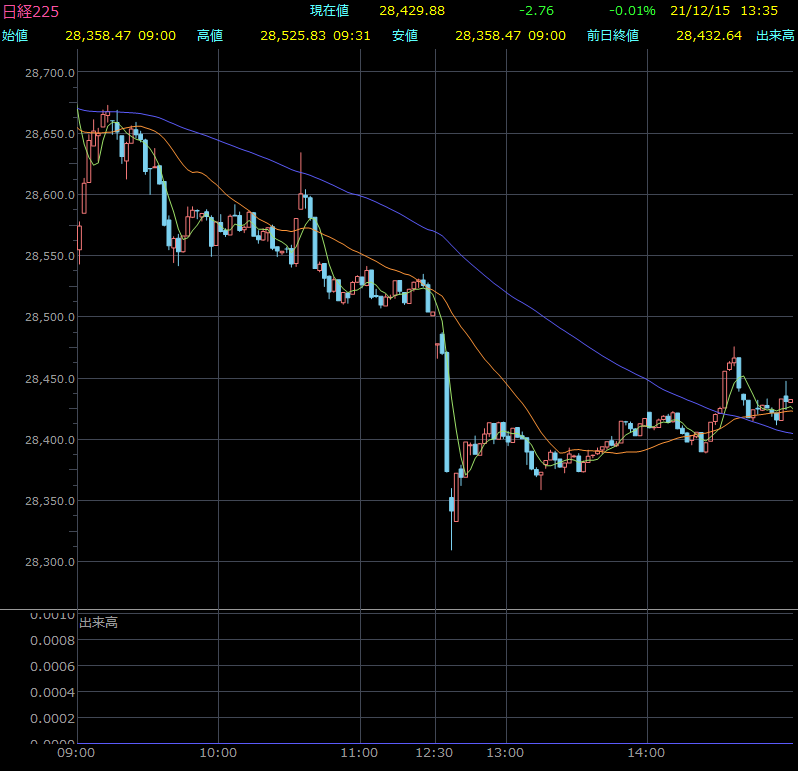This screenshot has height=771, width=798.
Task: Click the 09:00 time axis label
Action: pyautogui.click(x=76, y=753)
